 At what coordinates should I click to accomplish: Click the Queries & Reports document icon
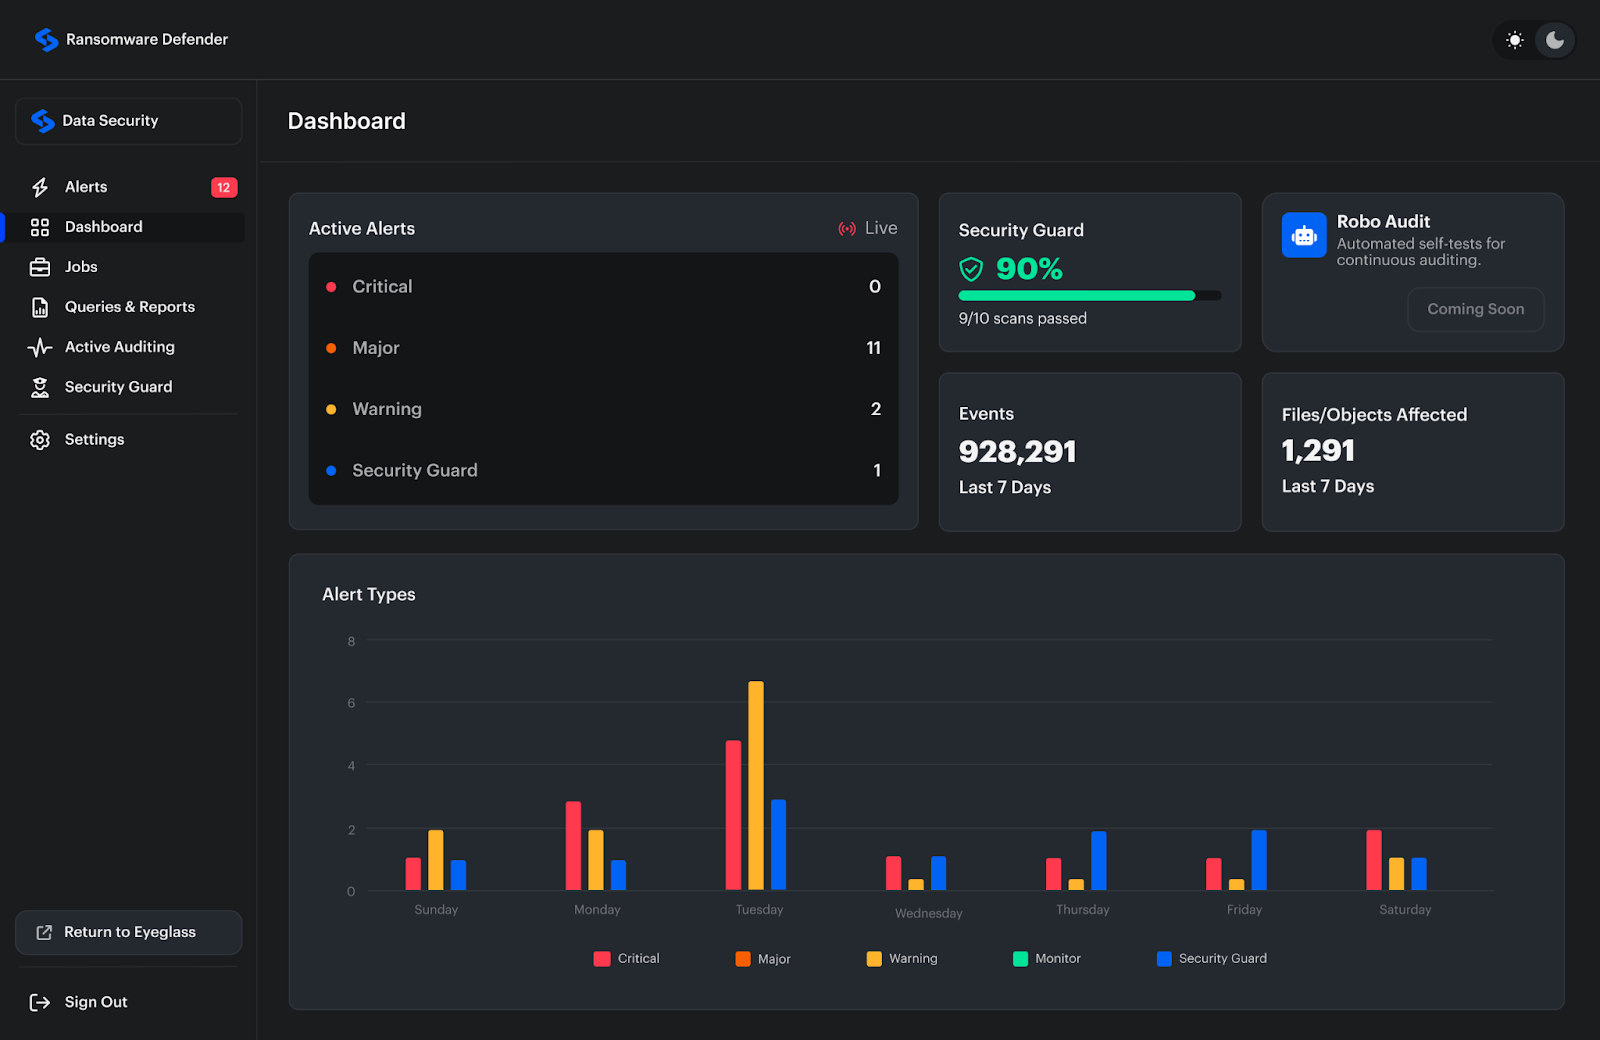pyautogui.click(x=40, y=307)
